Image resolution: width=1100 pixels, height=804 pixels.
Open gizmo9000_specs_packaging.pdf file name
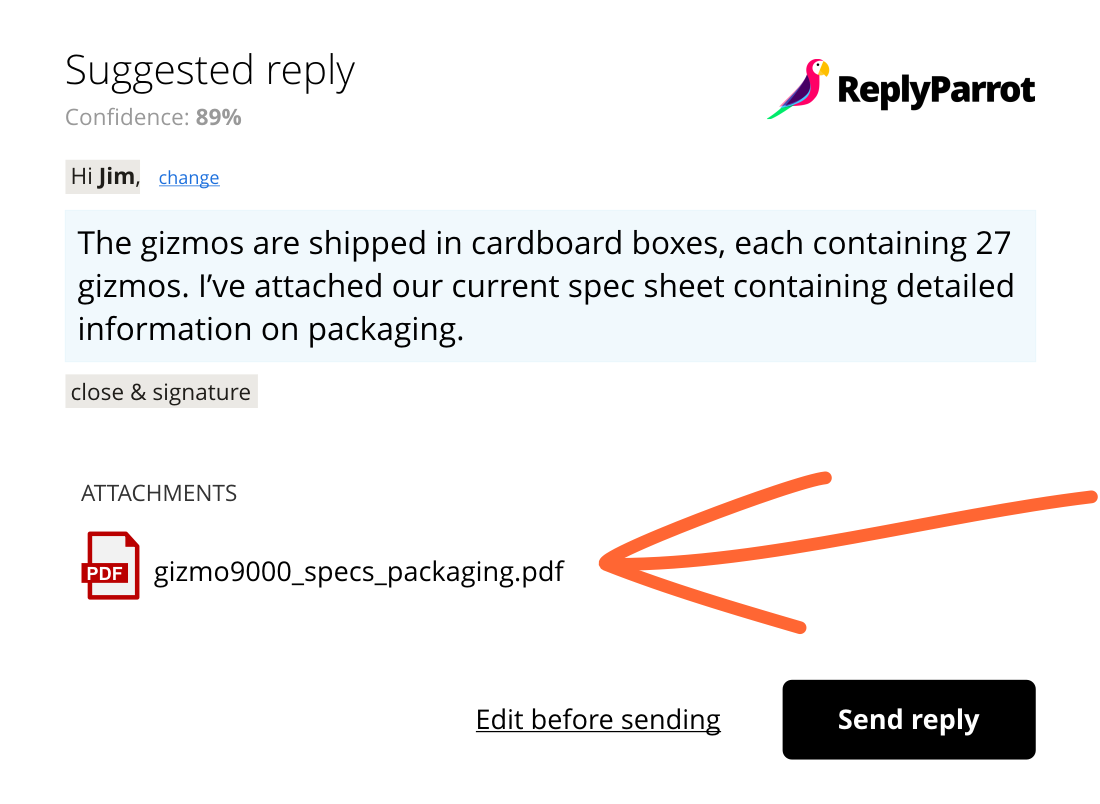coord(358,572)
